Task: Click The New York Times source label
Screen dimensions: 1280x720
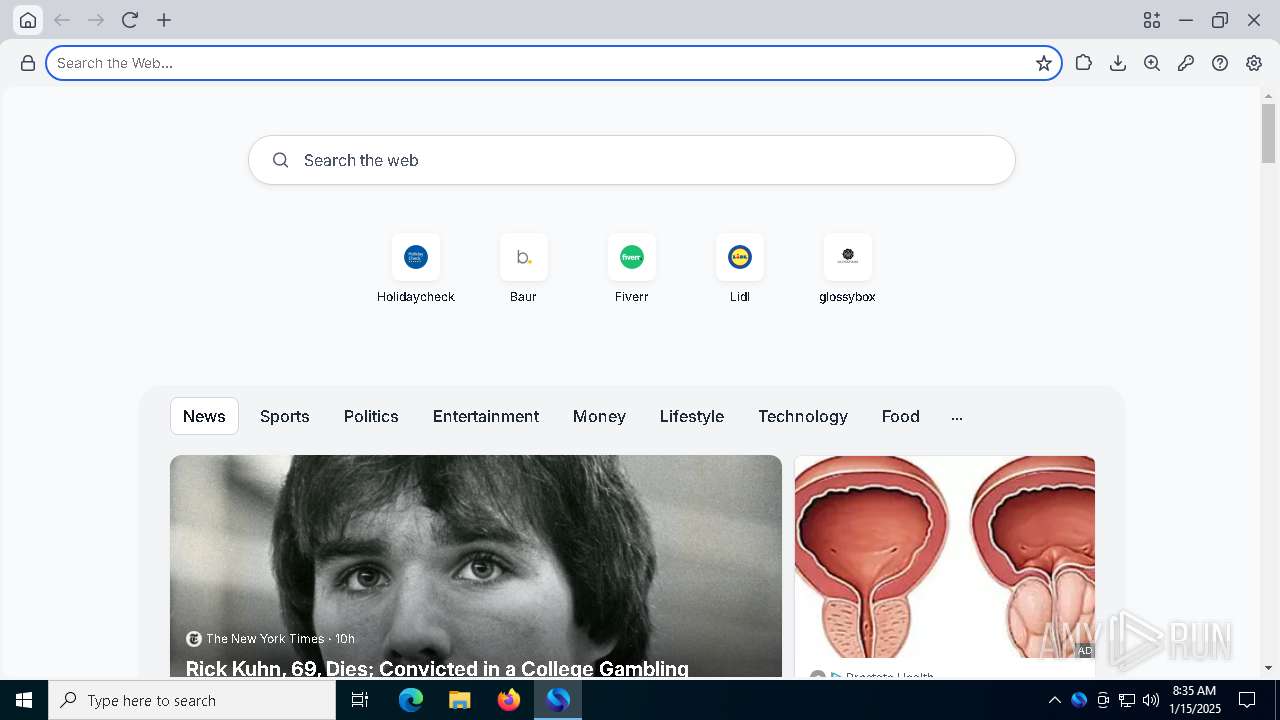Action: click(265, 638)
